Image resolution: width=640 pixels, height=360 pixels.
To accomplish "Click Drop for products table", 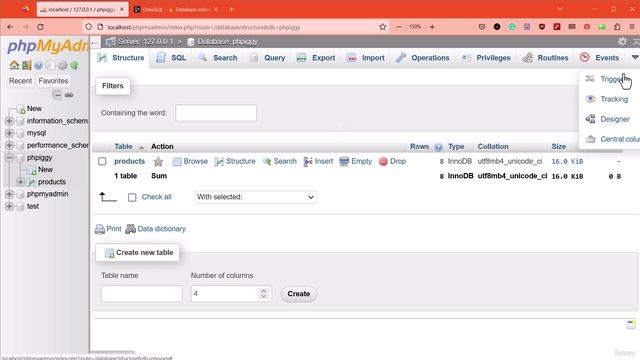I will (393, 161).
